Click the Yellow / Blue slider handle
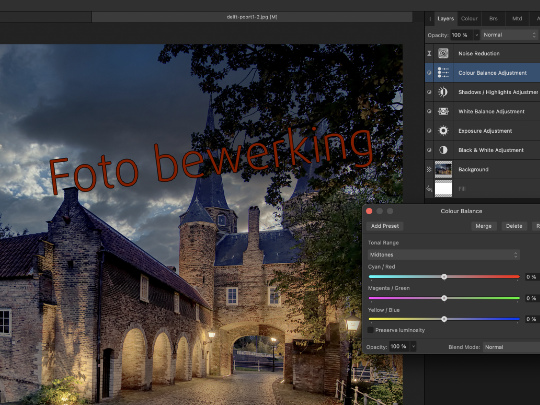Viewport: 540px width, 405px height. pos(444,319)
